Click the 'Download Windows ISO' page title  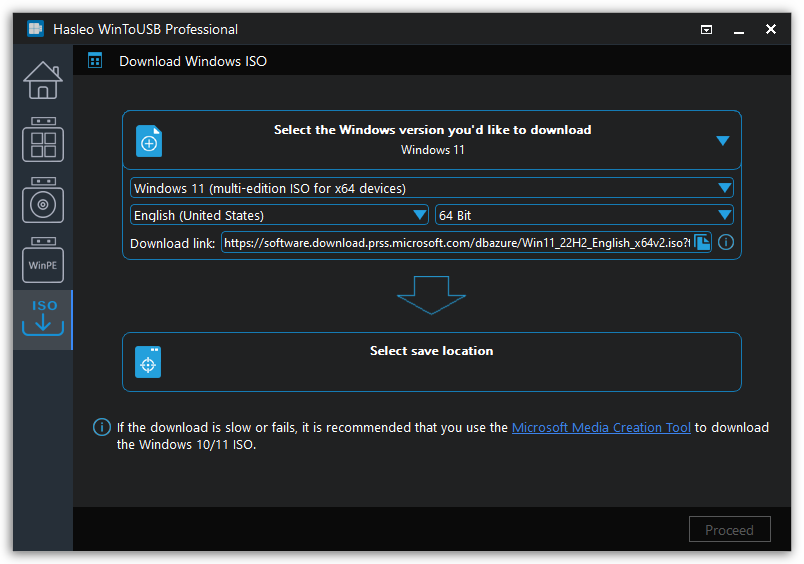point(193,61)
